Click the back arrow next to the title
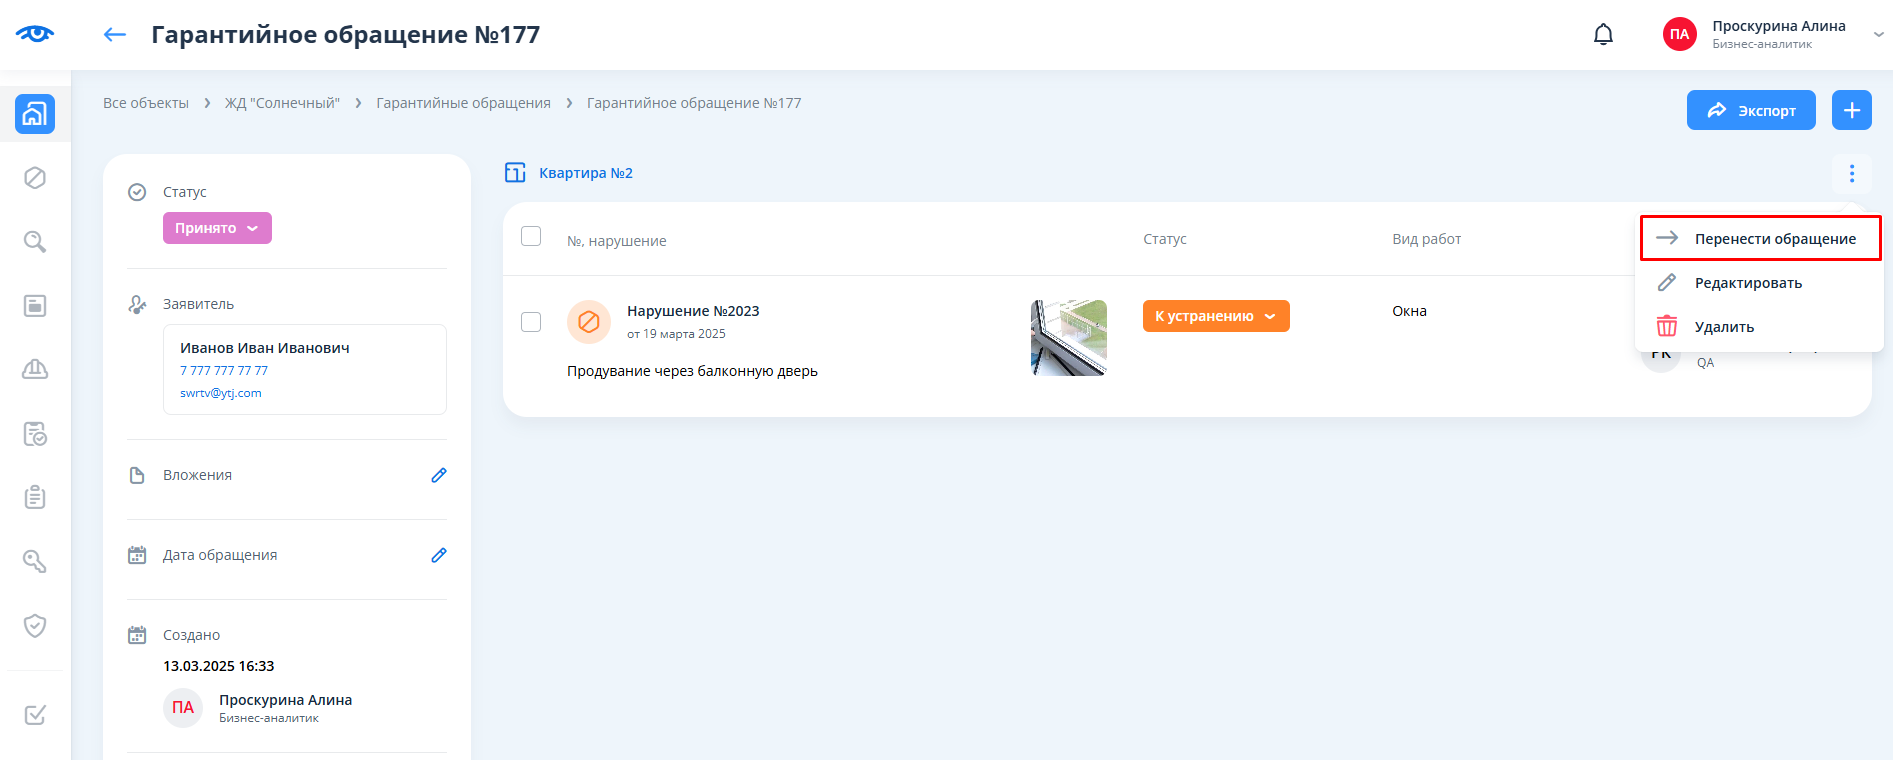Viewport: 1893px width, 760px height. pos(115,35)
